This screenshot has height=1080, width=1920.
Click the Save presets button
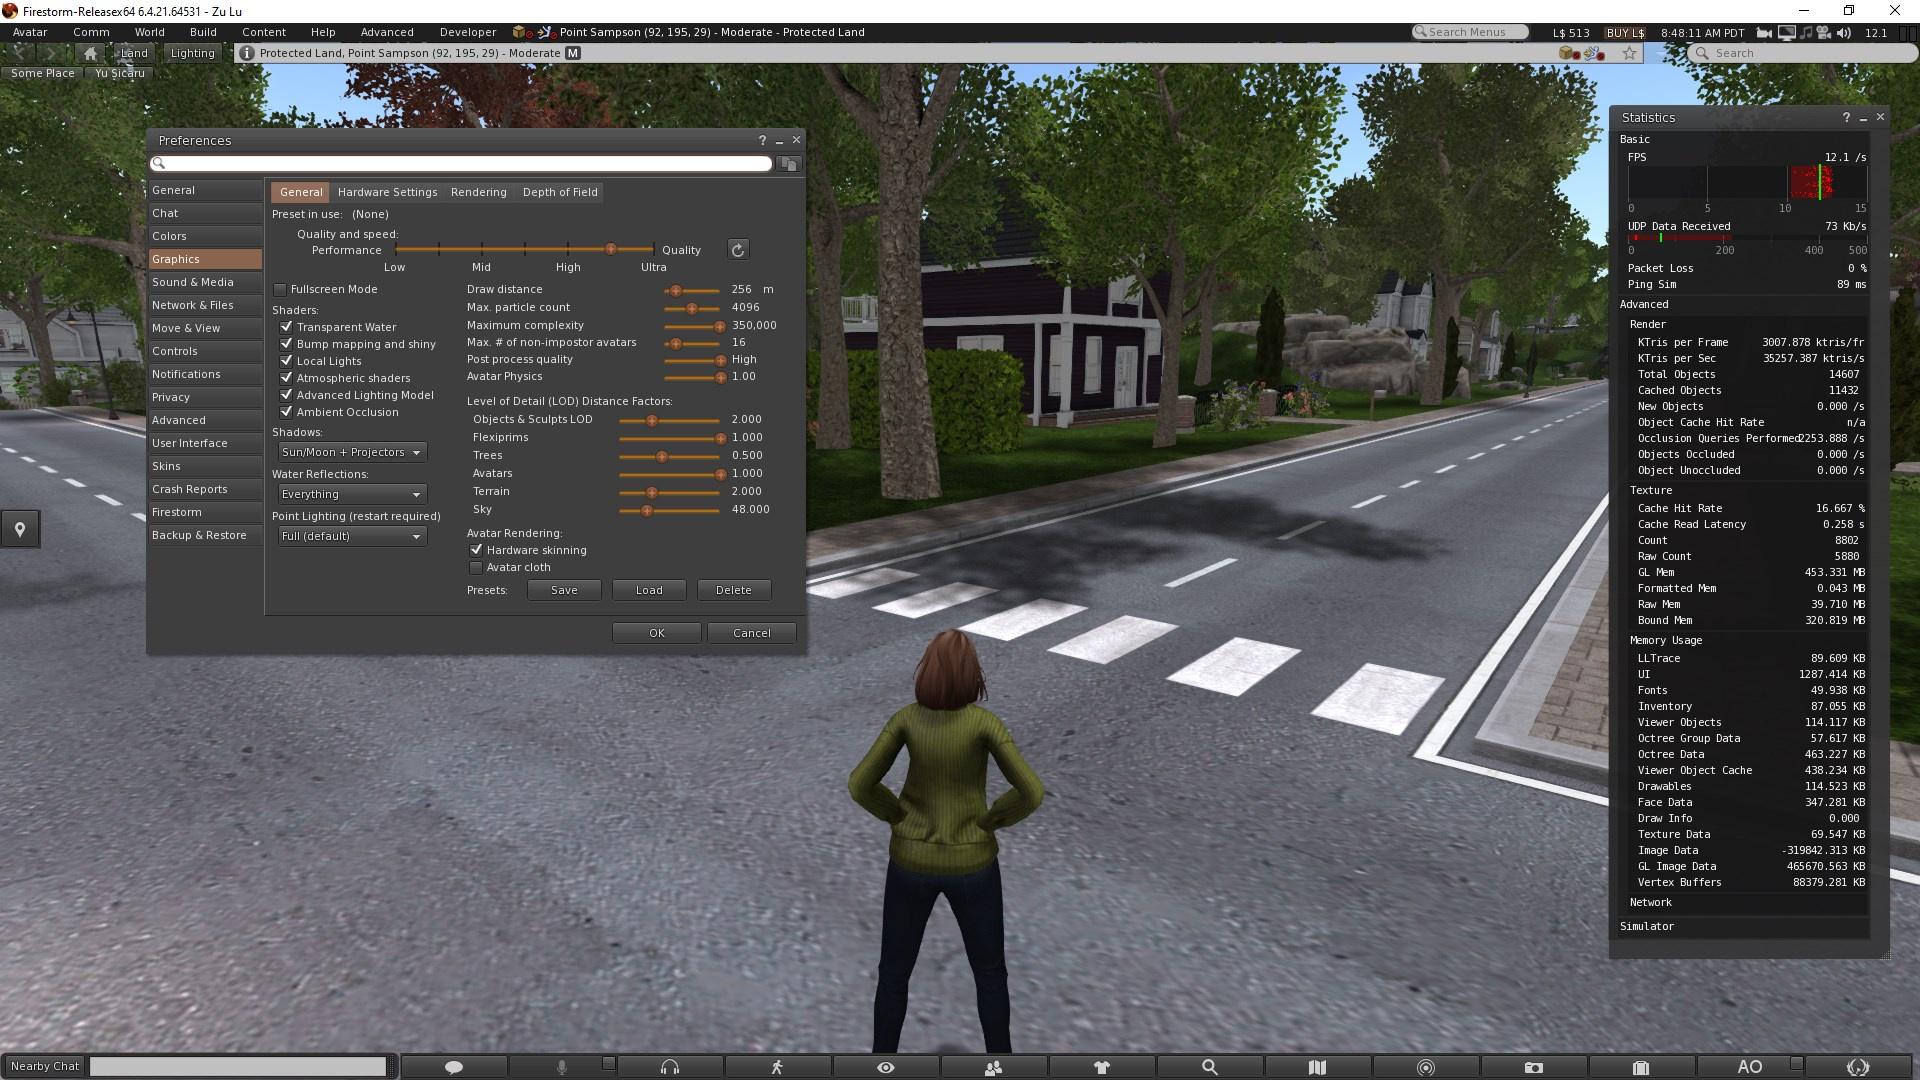(x=564, y=590)
